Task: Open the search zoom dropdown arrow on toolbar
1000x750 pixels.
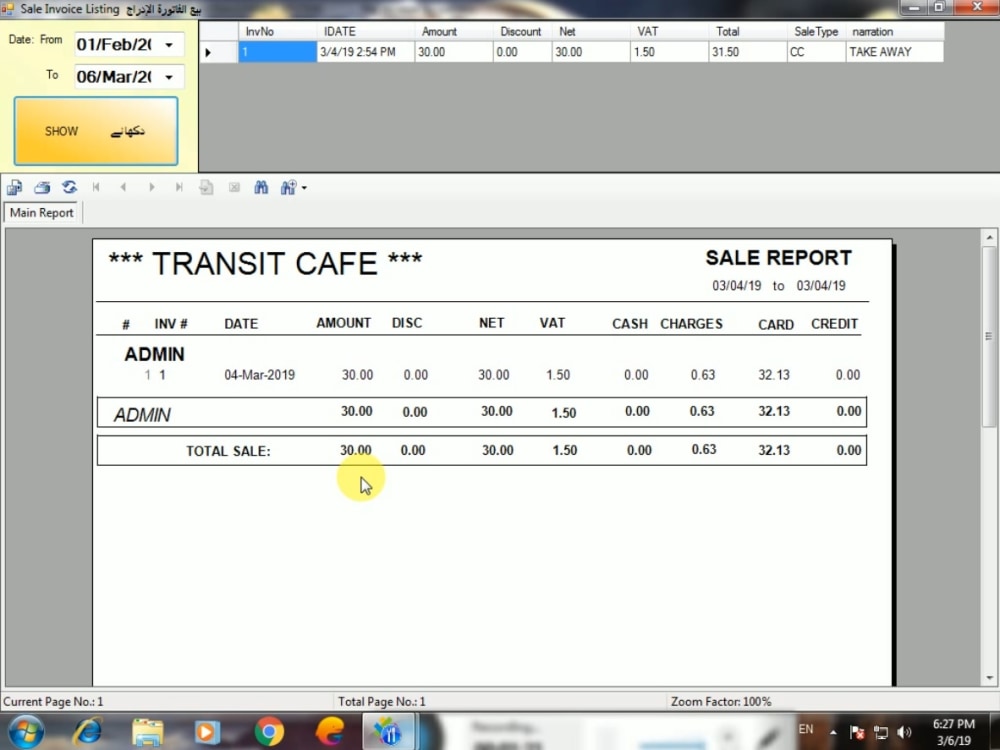Action: click(x=302, y=187)
